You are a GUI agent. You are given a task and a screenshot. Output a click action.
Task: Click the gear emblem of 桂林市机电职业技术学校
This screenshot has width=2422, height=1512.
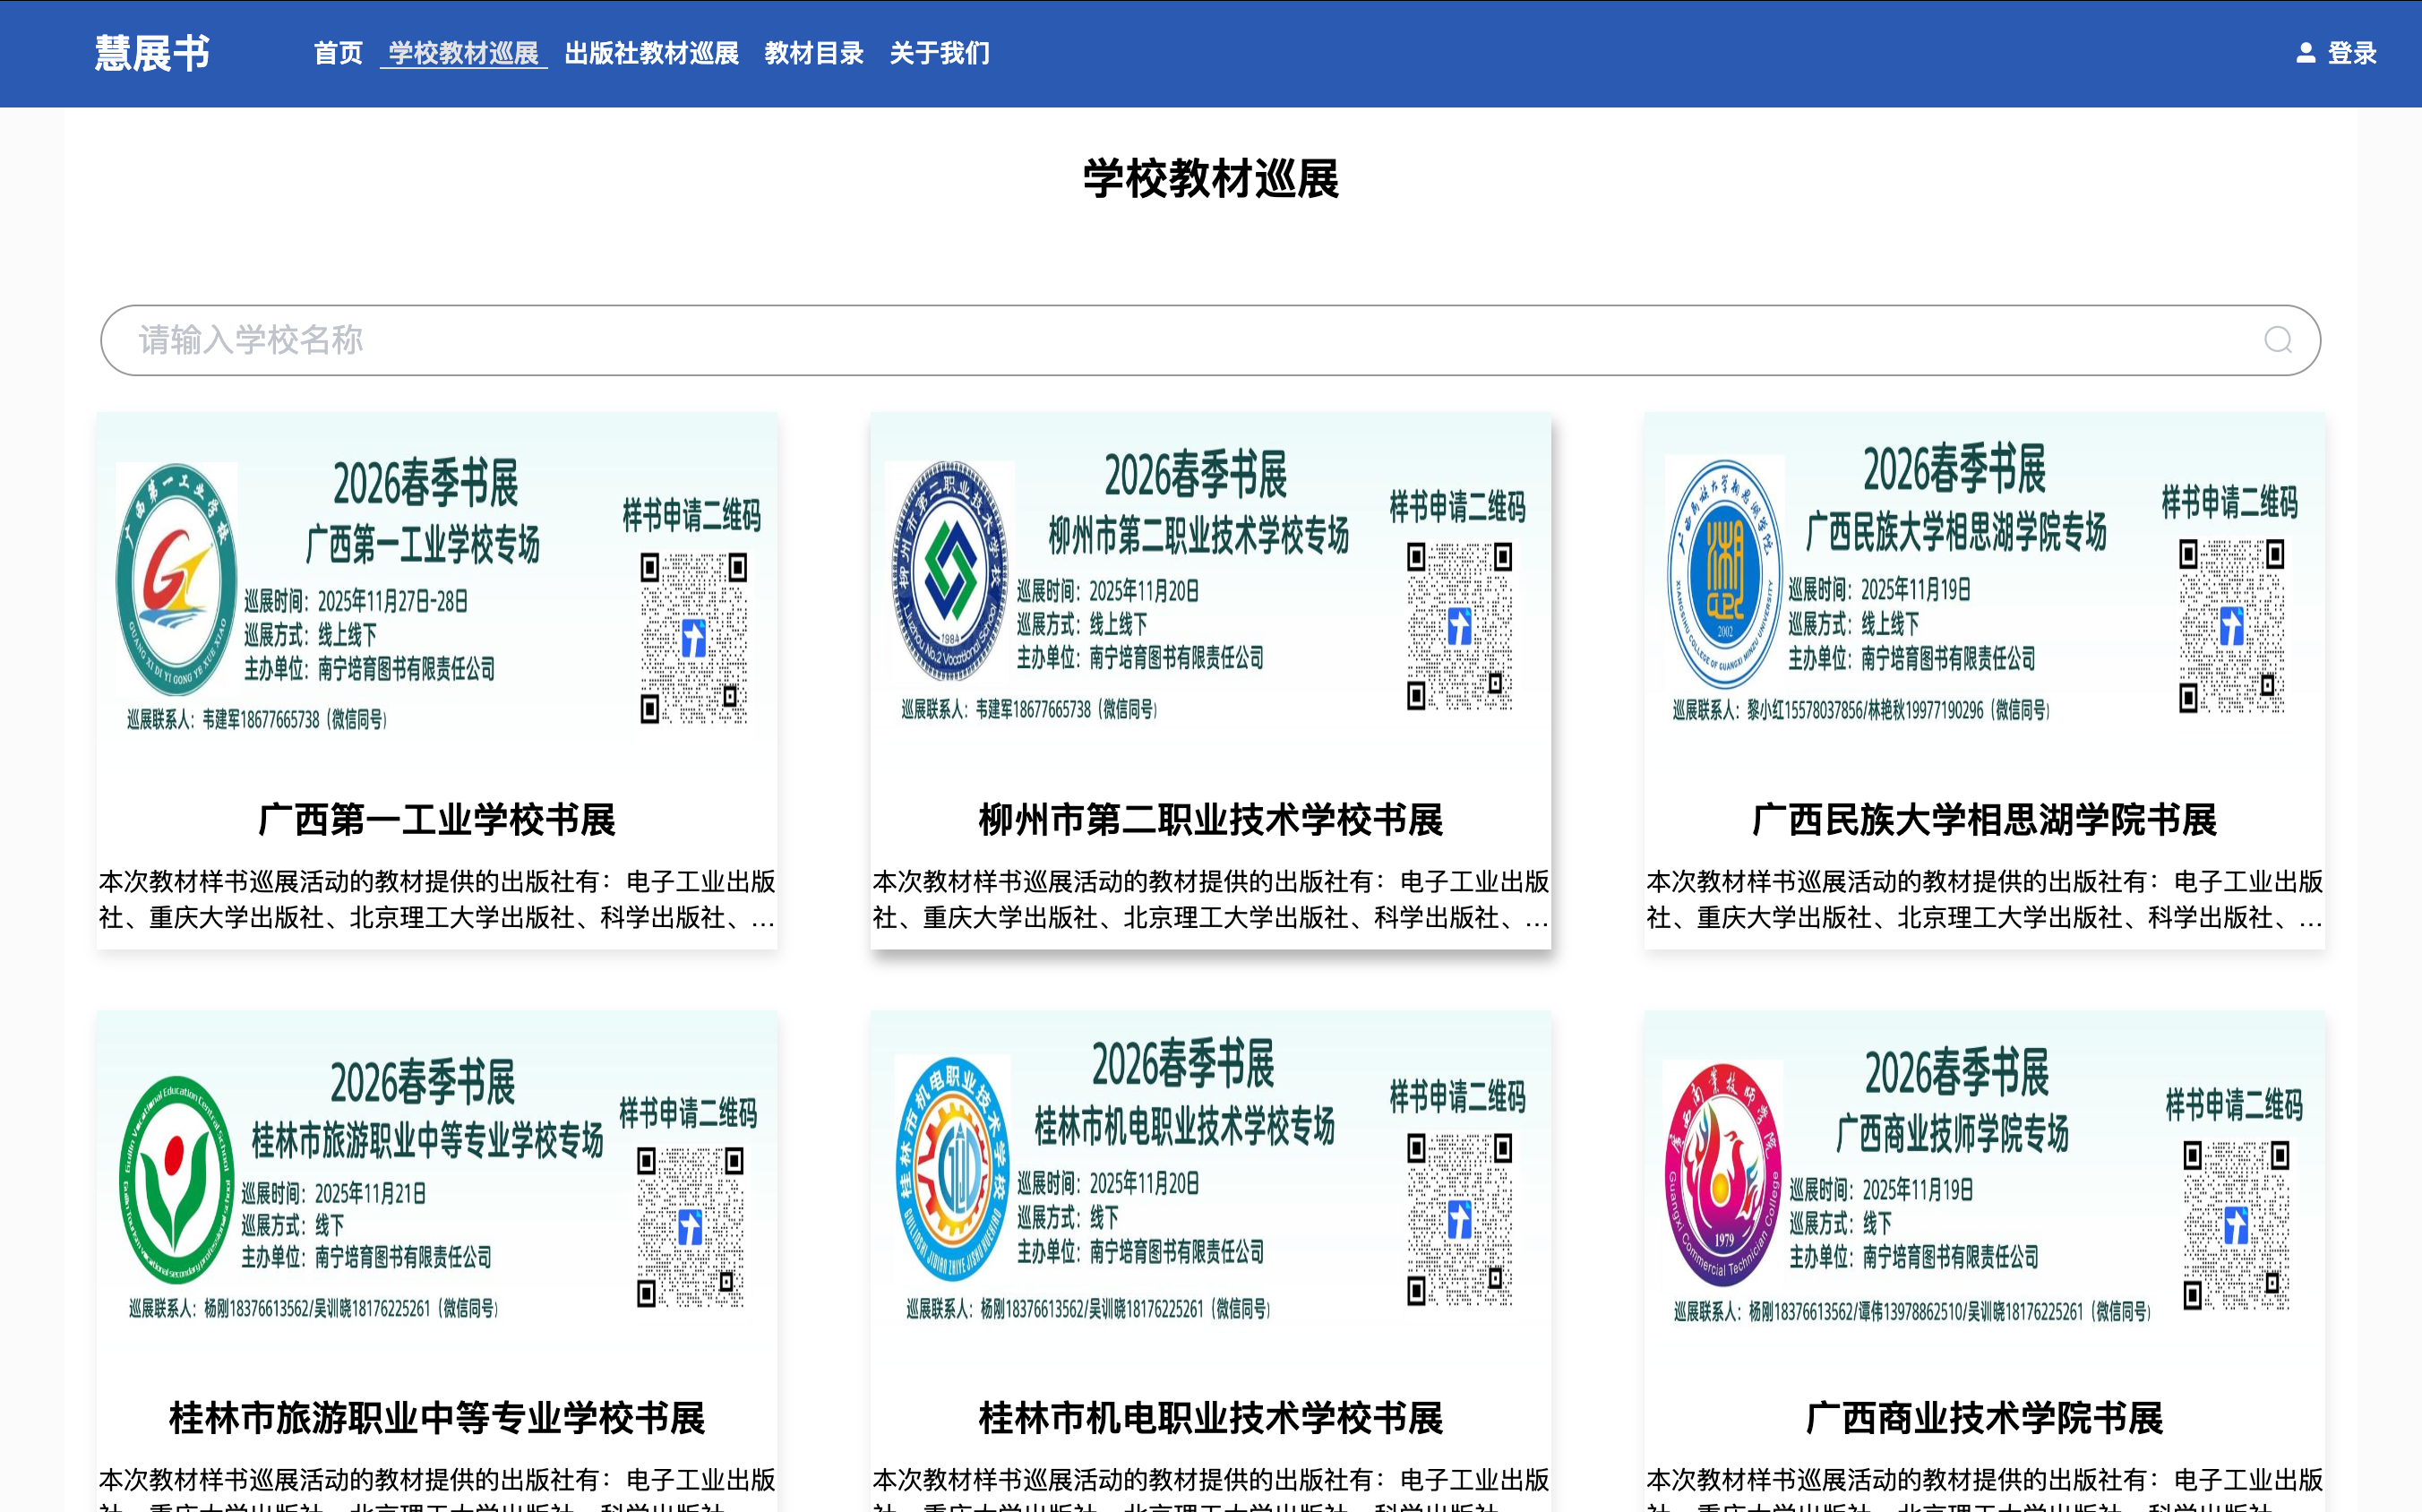(952, 1169)
